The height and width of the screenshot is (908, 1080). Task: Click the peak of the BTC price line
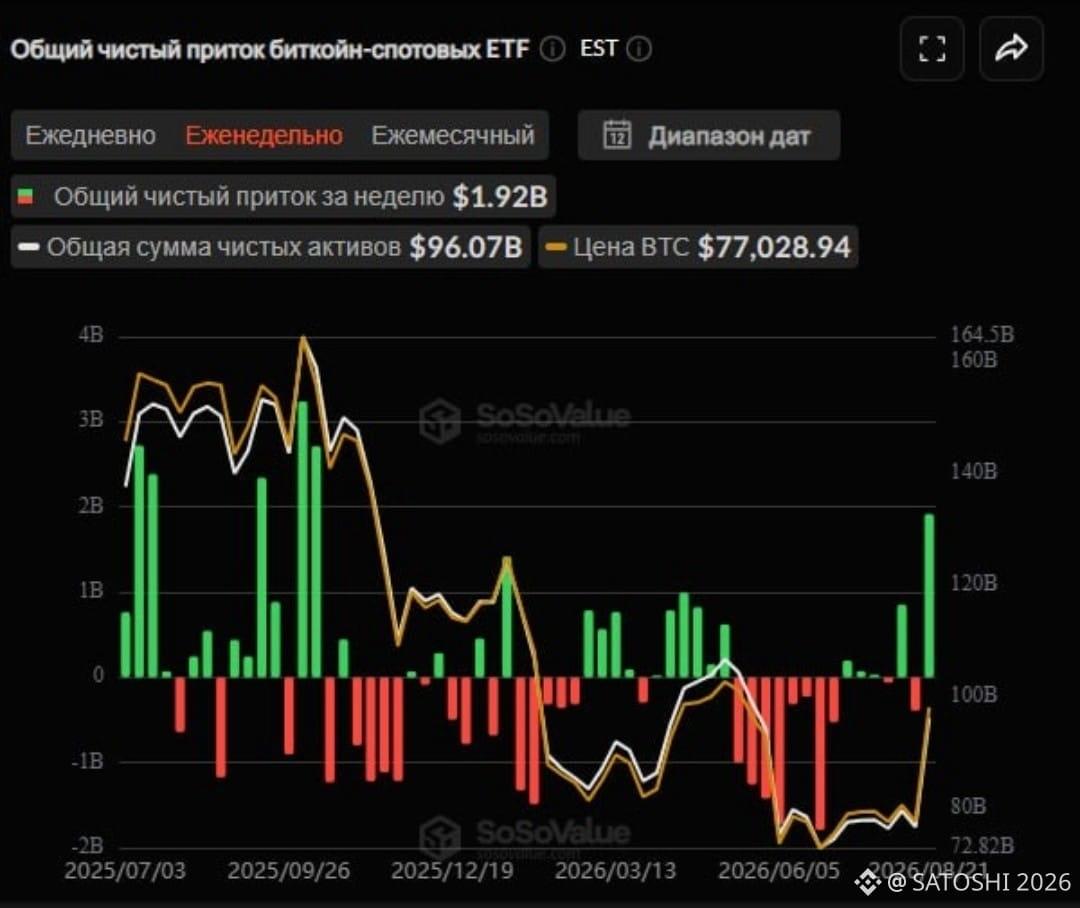coord(302,338)
